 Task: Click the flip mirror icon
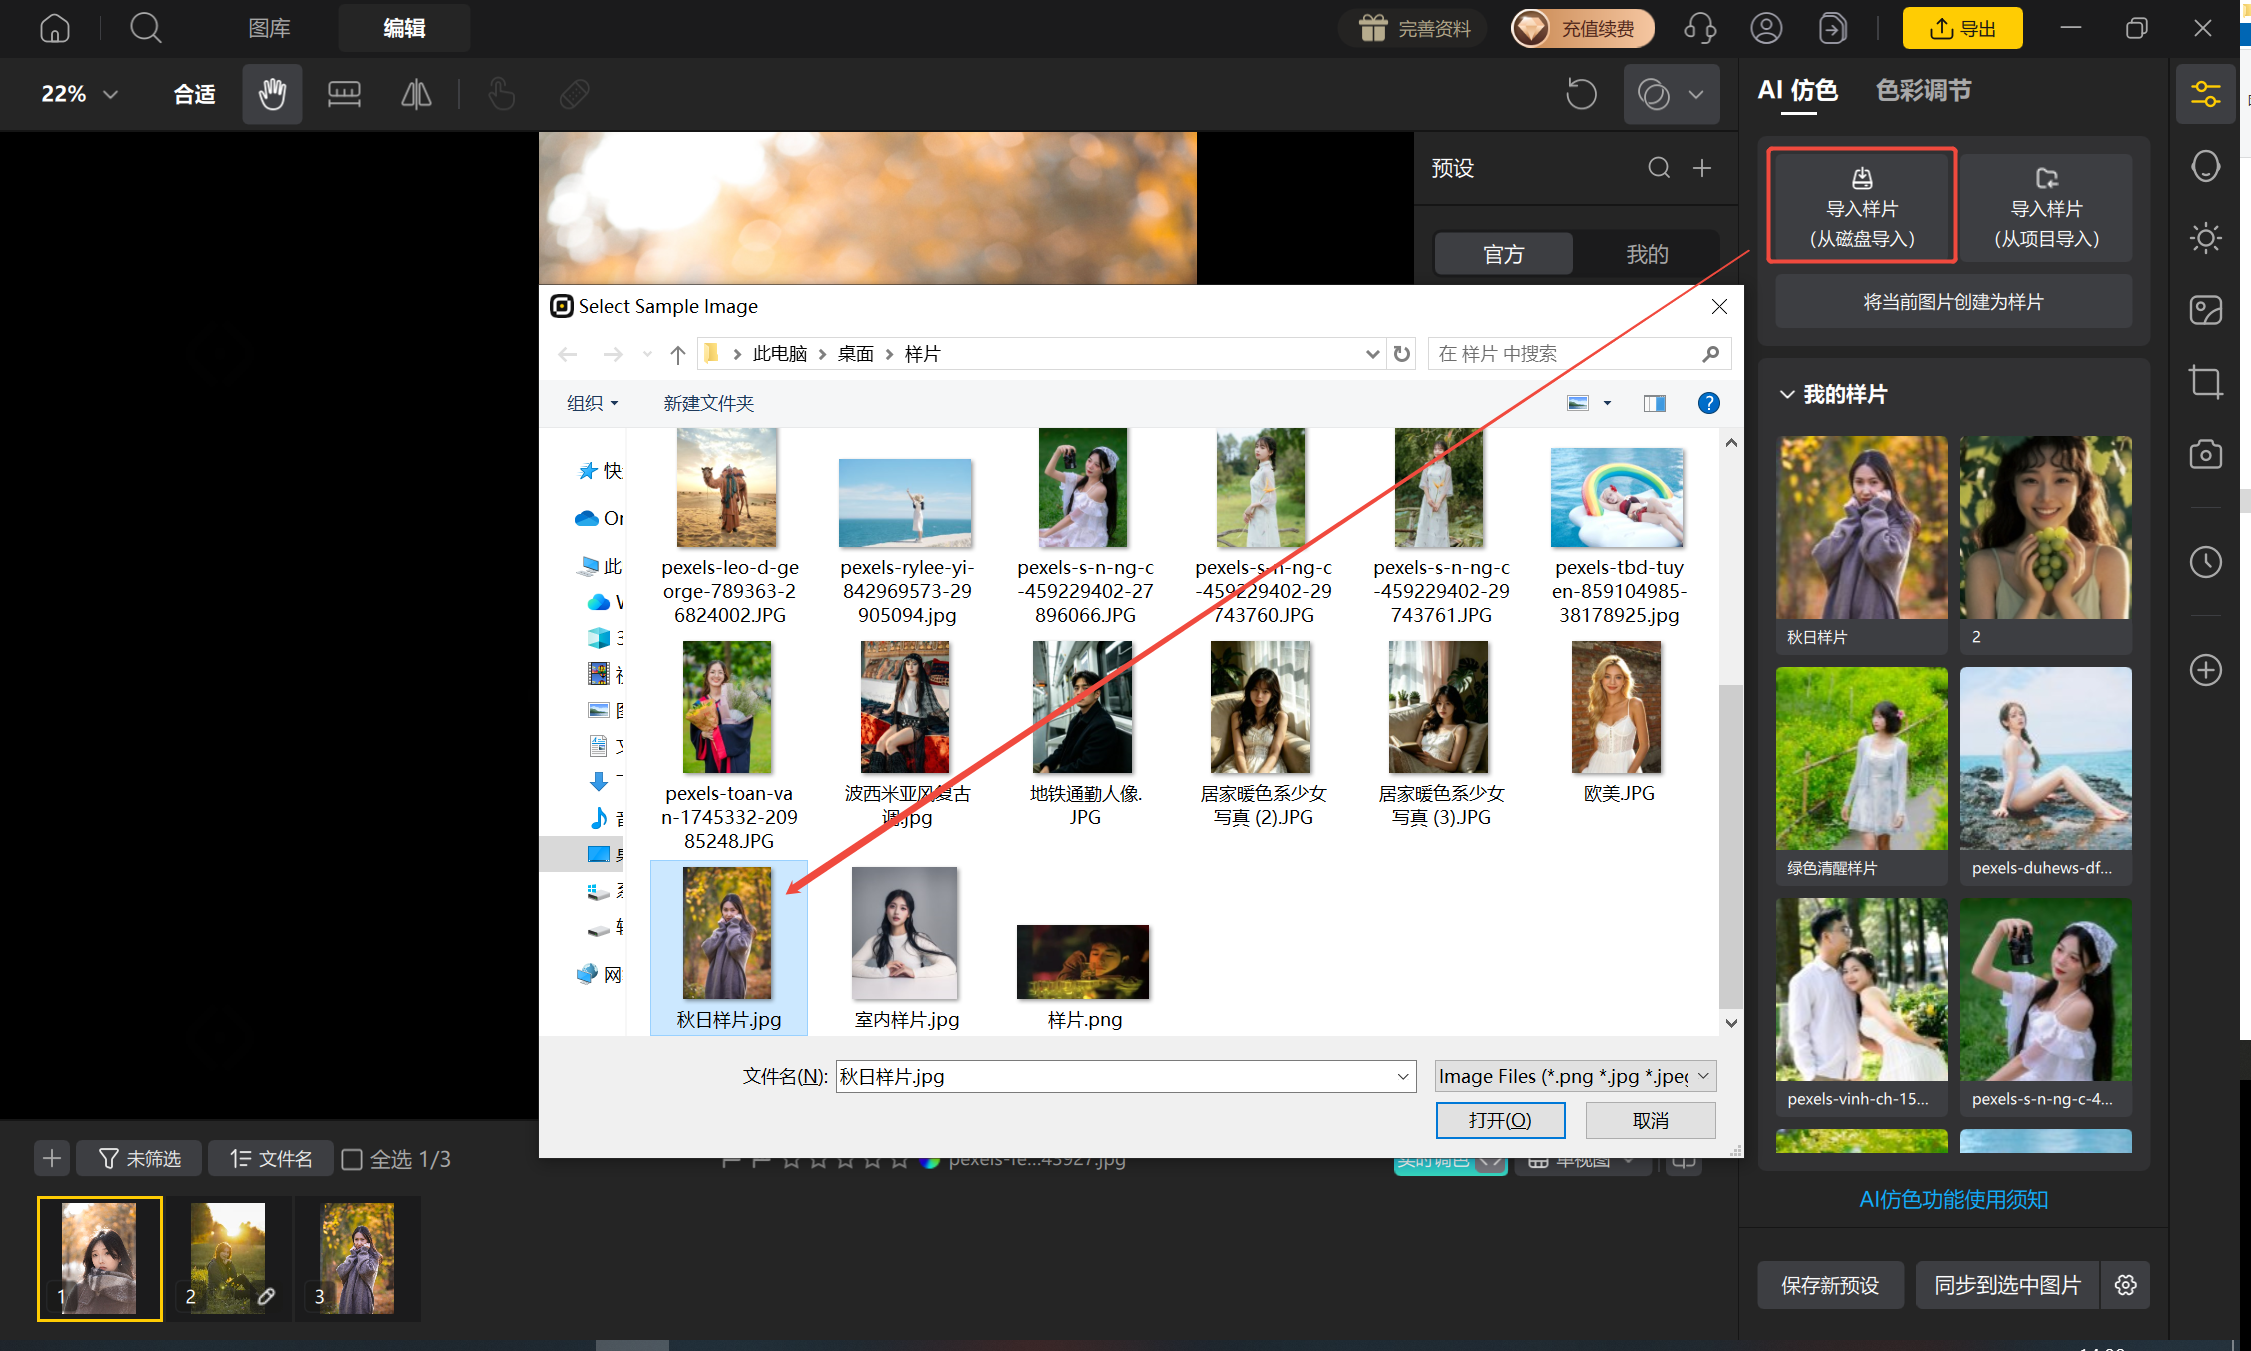click(x=416, y=94)
